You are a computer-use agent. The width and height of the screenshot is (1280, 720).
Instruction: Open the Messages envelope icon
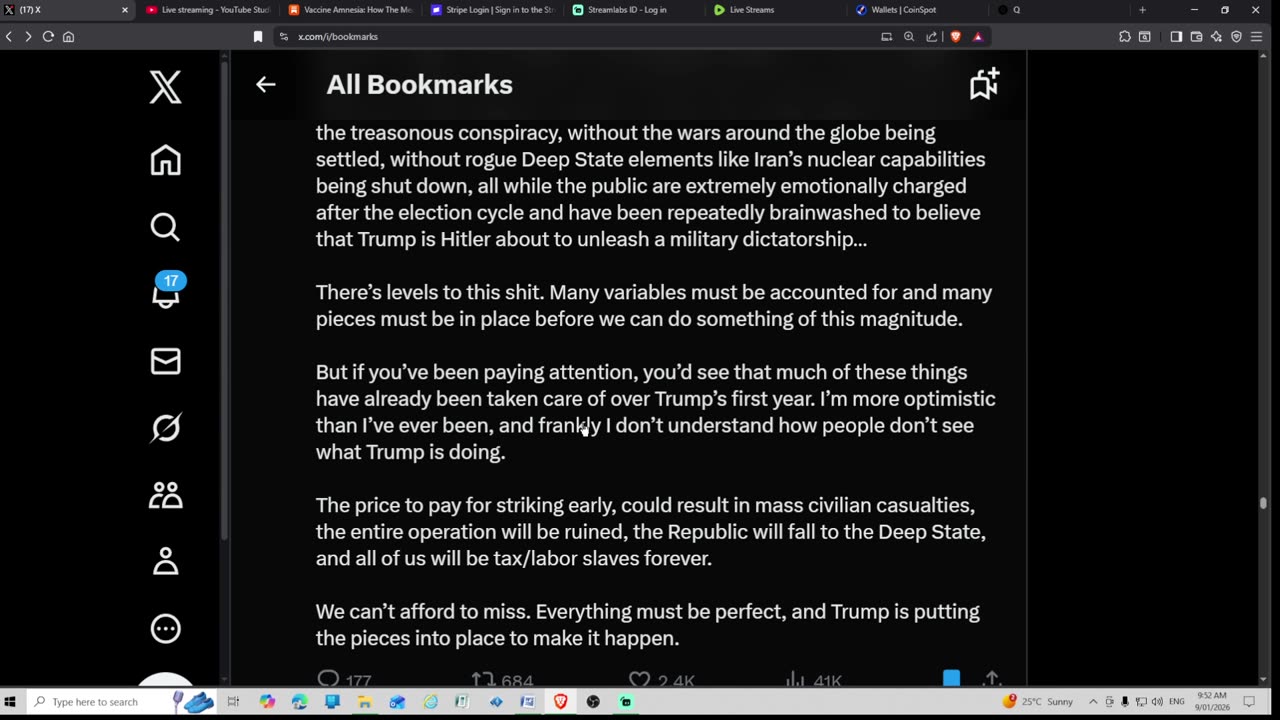(165, 361)
